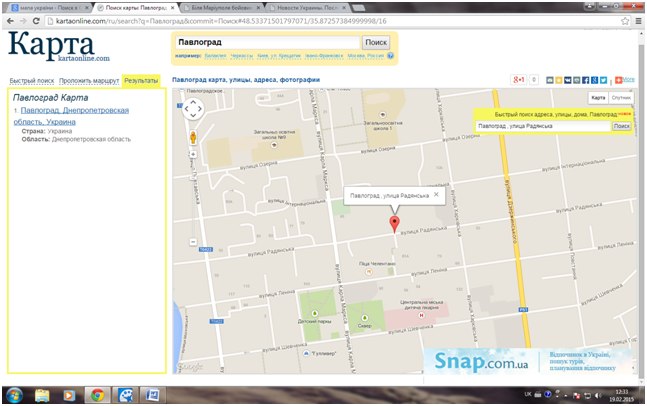
Task: Open File Explorer from the taskbar
Action: tap(42, 395)
